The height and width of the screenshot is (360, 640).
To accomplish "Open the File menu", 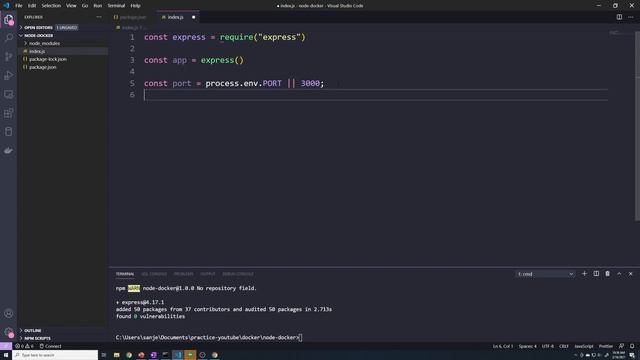I will pyautogui.click(x=19, y=6).
